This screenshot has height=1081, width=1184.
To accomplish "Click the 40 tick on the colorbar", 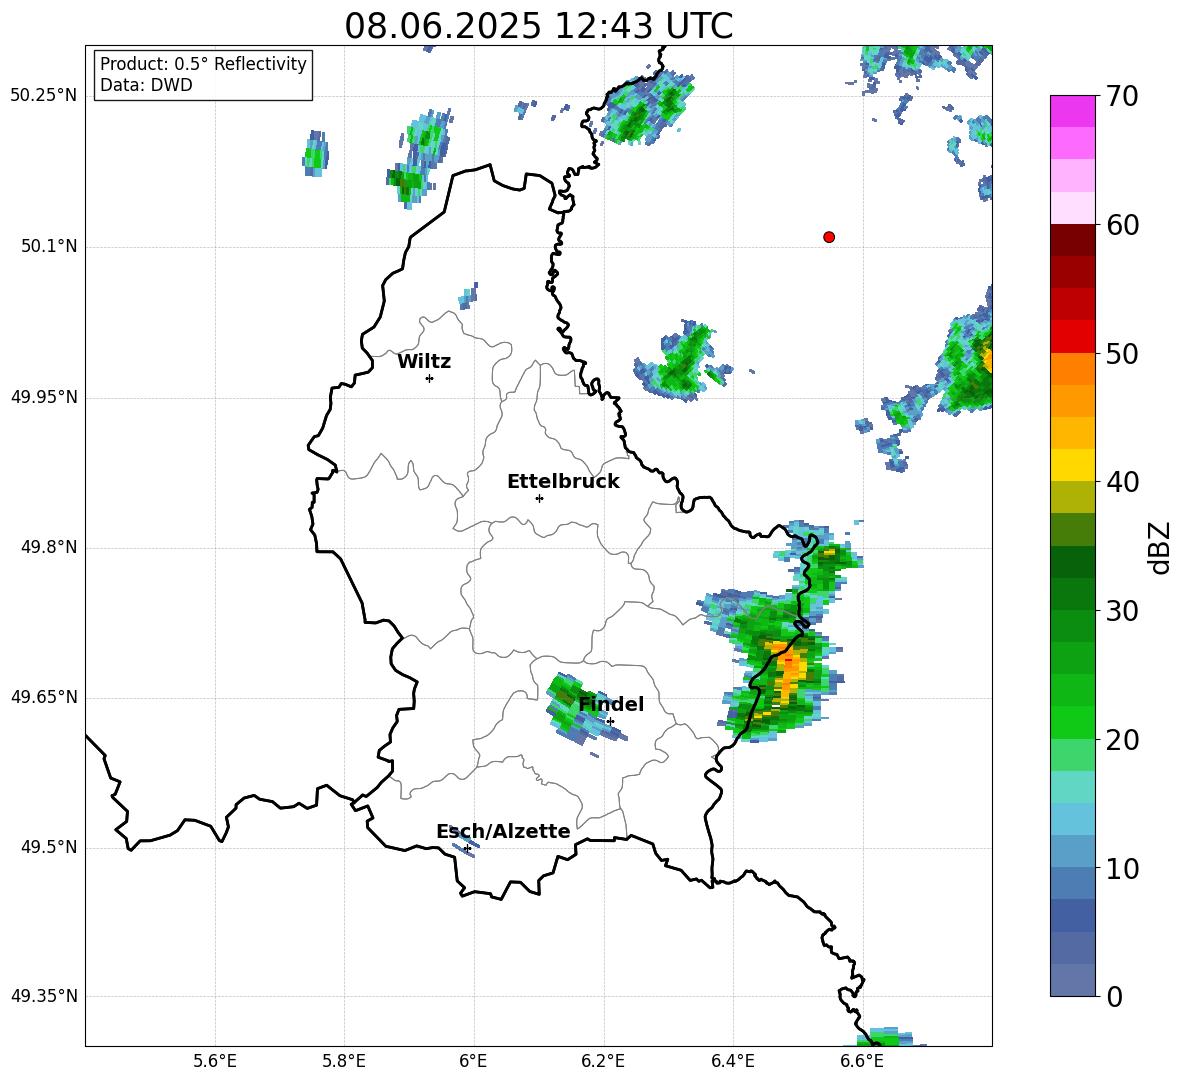I will coord(1122,482).
